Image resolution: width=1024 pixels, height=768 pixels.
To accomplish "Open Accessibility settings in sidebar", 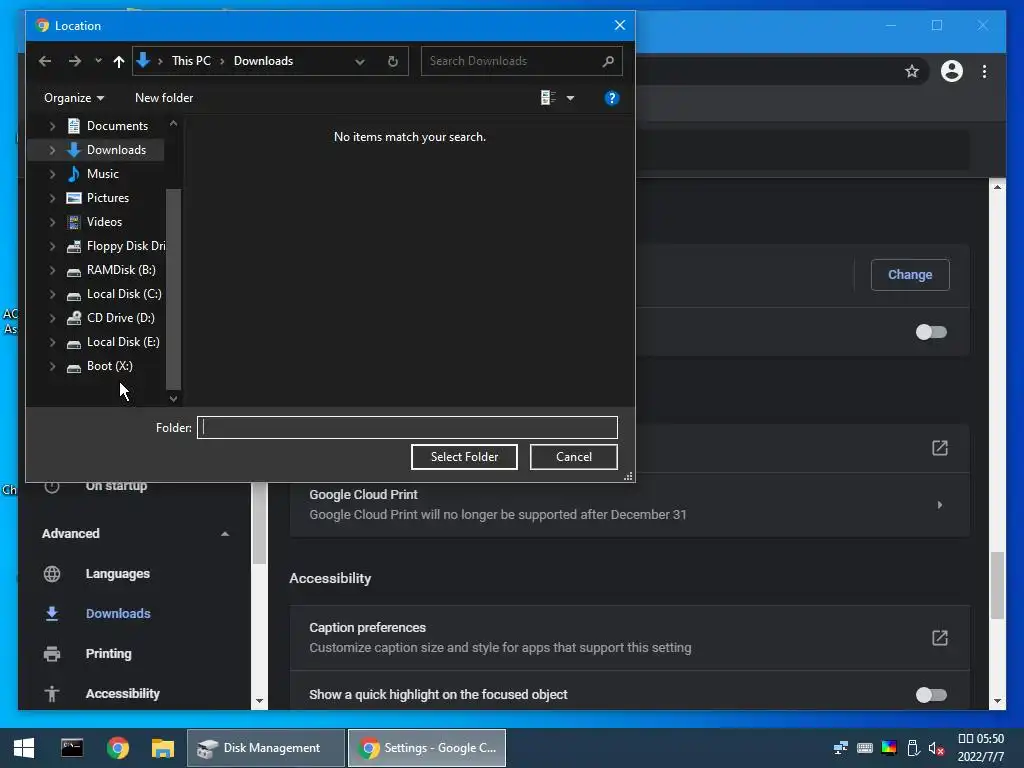I will click(x=123, y=694).
